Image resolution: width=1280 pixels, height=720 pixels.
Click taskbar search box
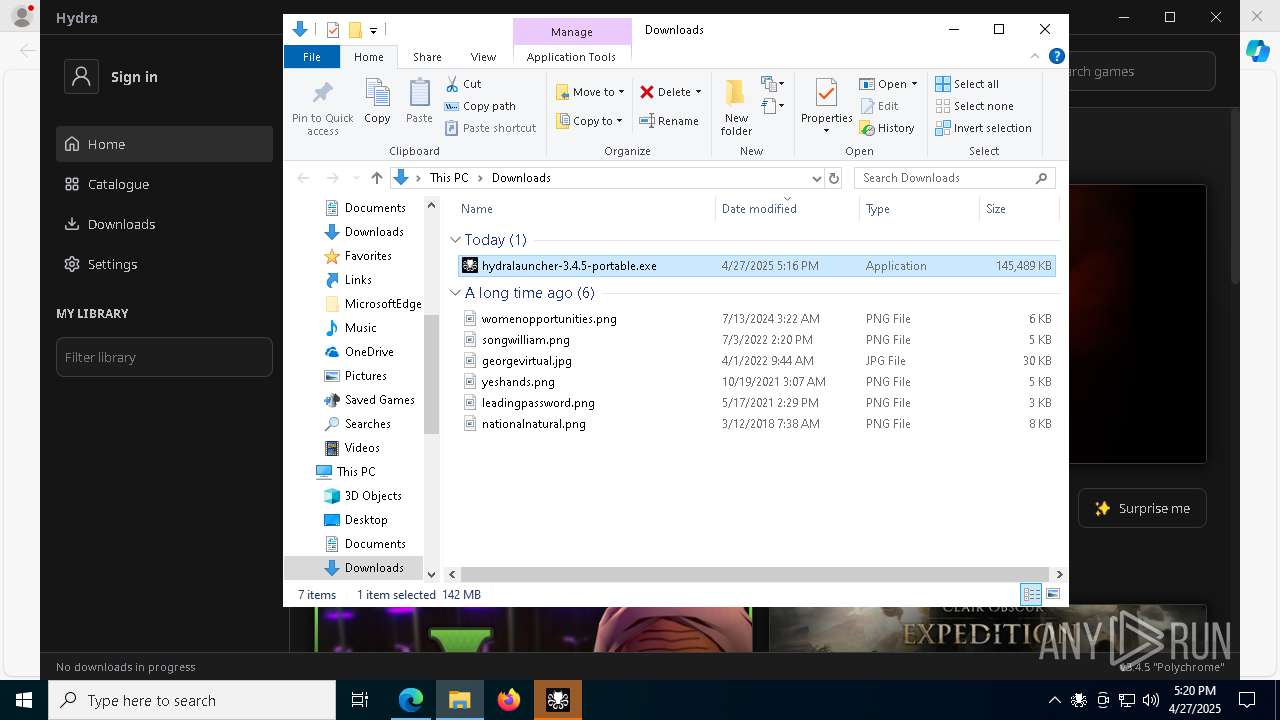point(192,700)
